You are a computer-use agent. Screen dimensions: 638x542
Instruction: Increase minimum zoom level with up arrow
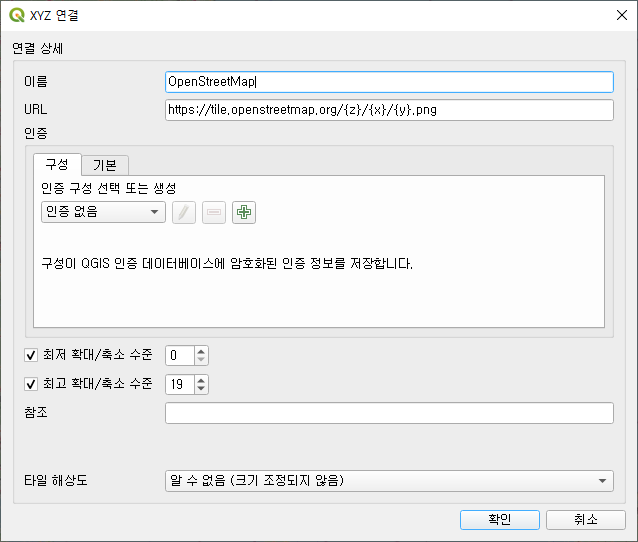coord(201,351)
